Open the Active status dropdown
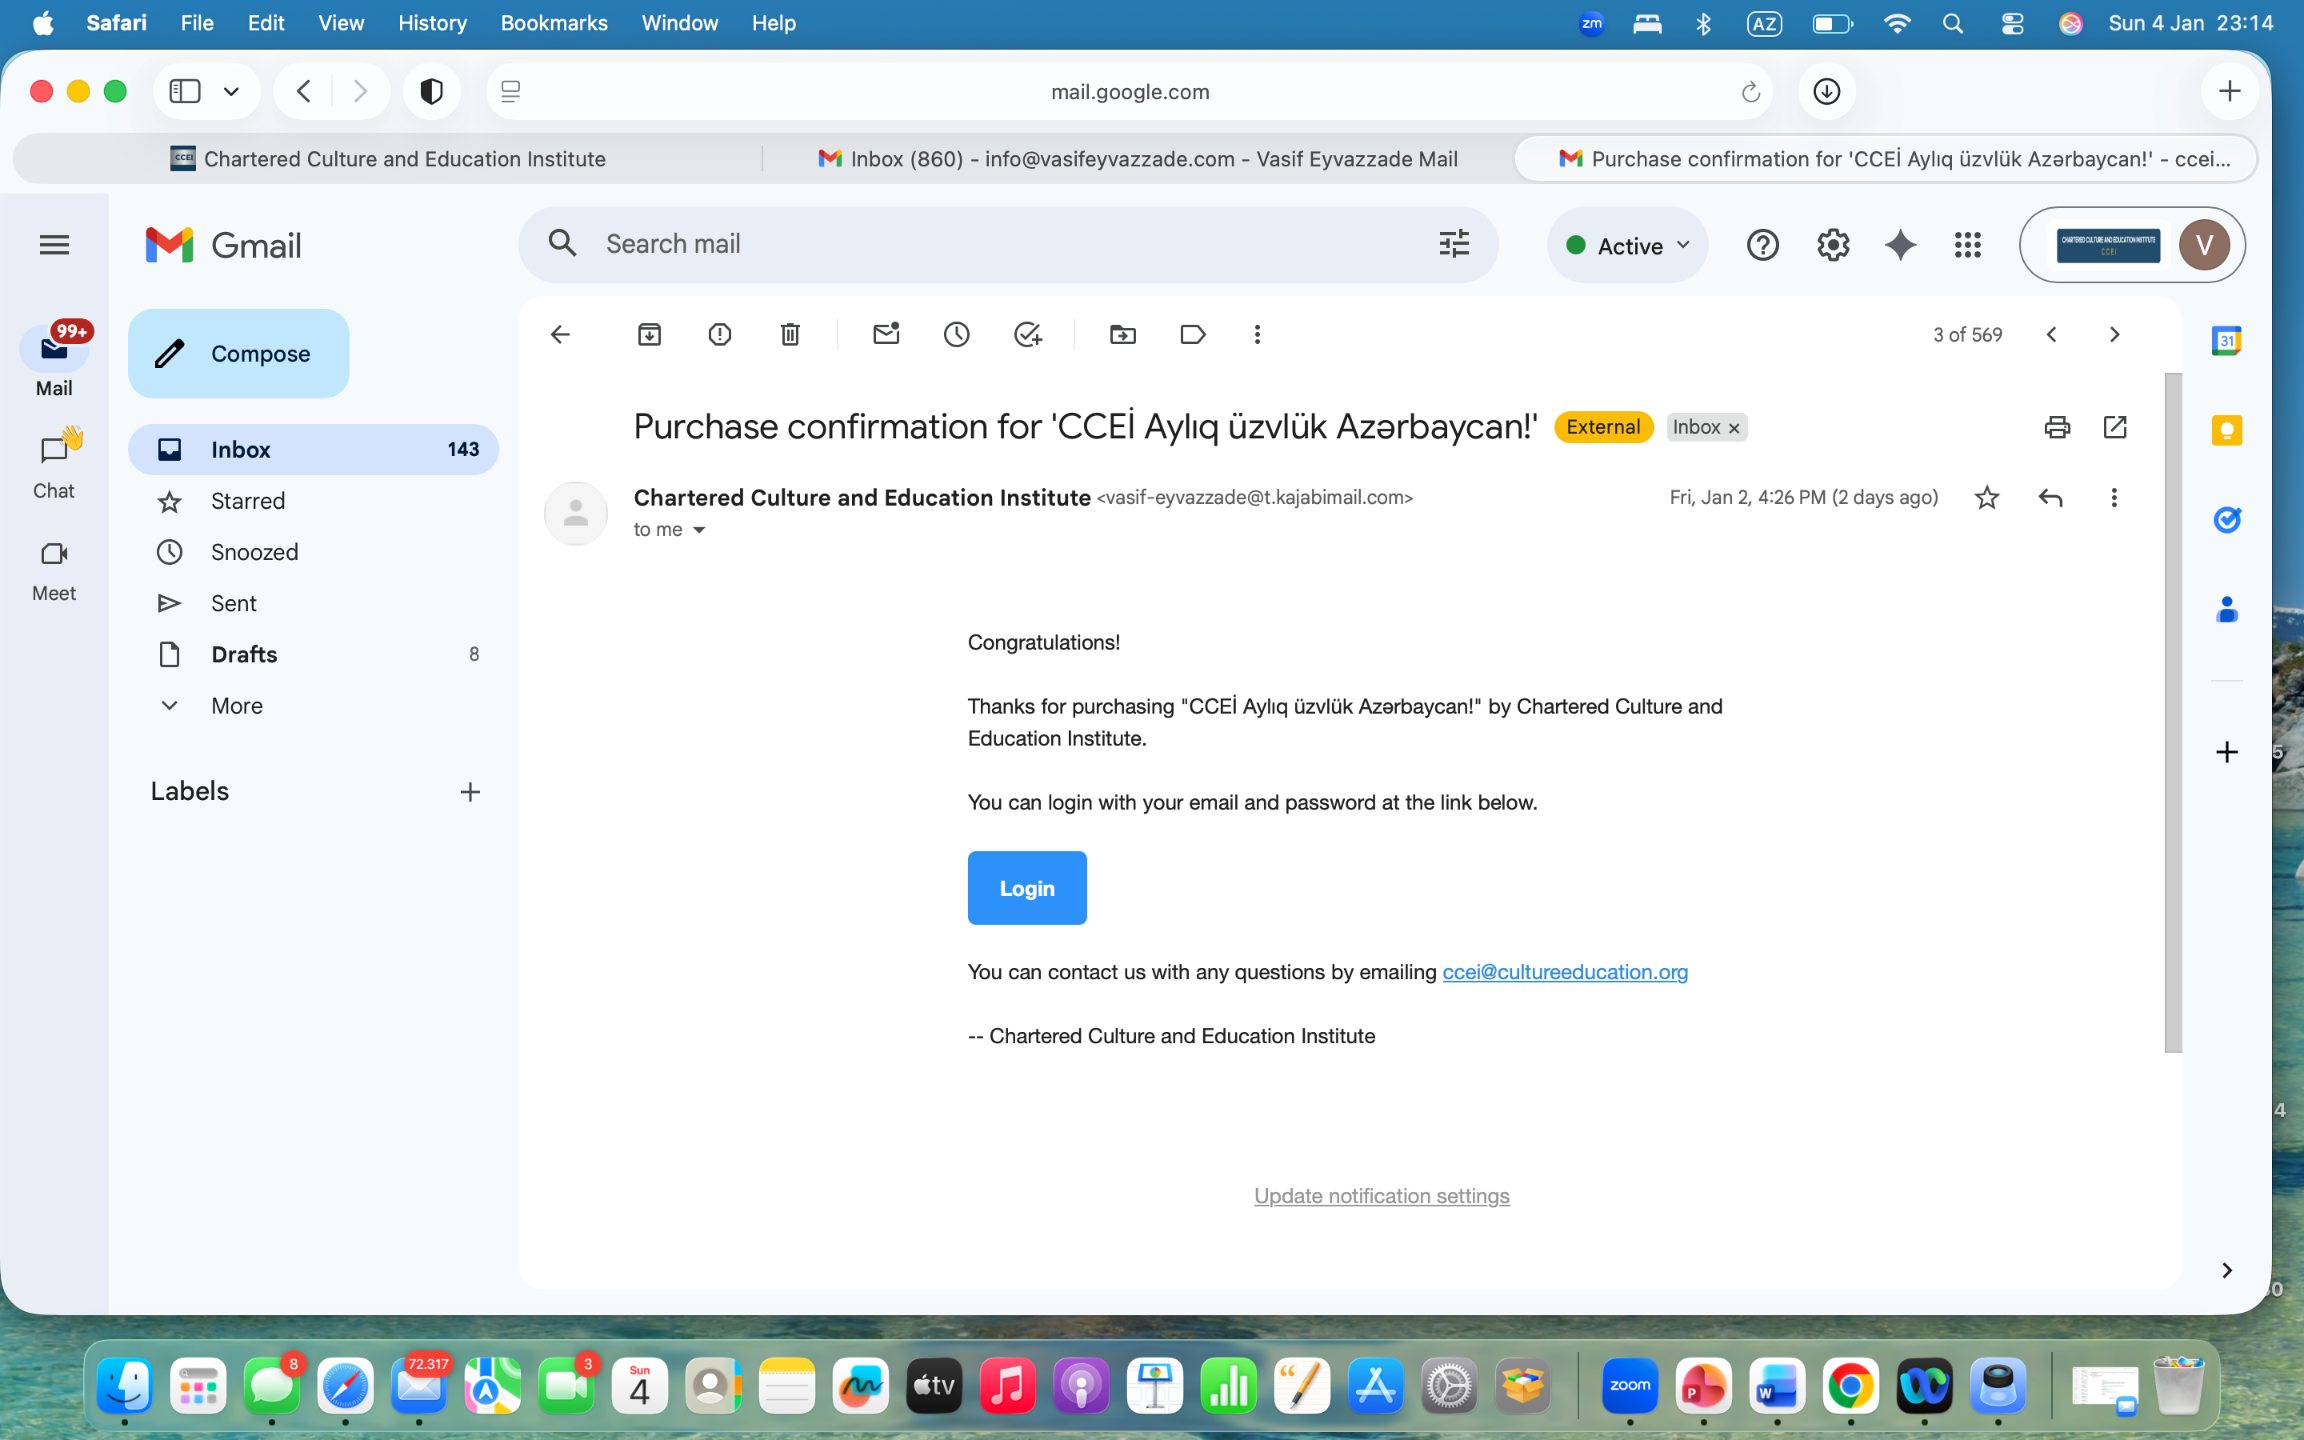This screenshot has height=1440, width=2304. point(1628,245)
